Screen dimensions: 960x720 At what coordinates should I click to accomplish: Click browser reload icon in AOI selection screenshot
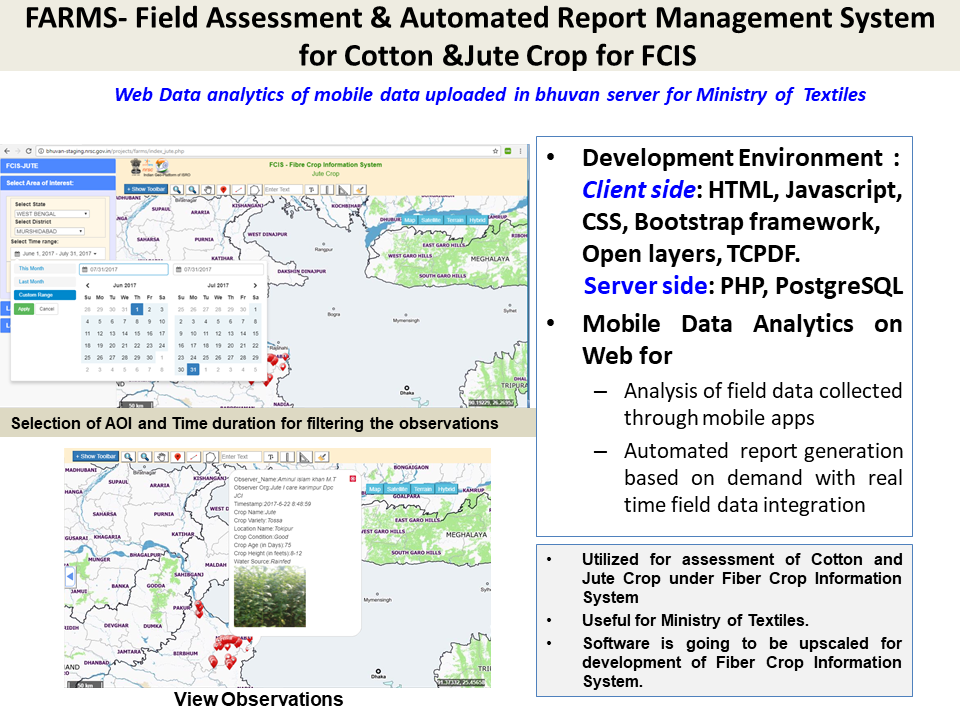28,151
